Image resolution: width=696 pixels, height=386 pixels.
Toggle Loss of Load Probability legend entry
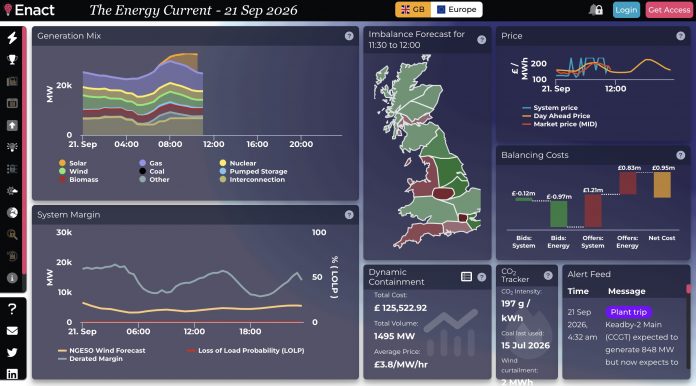click(245, 351)
